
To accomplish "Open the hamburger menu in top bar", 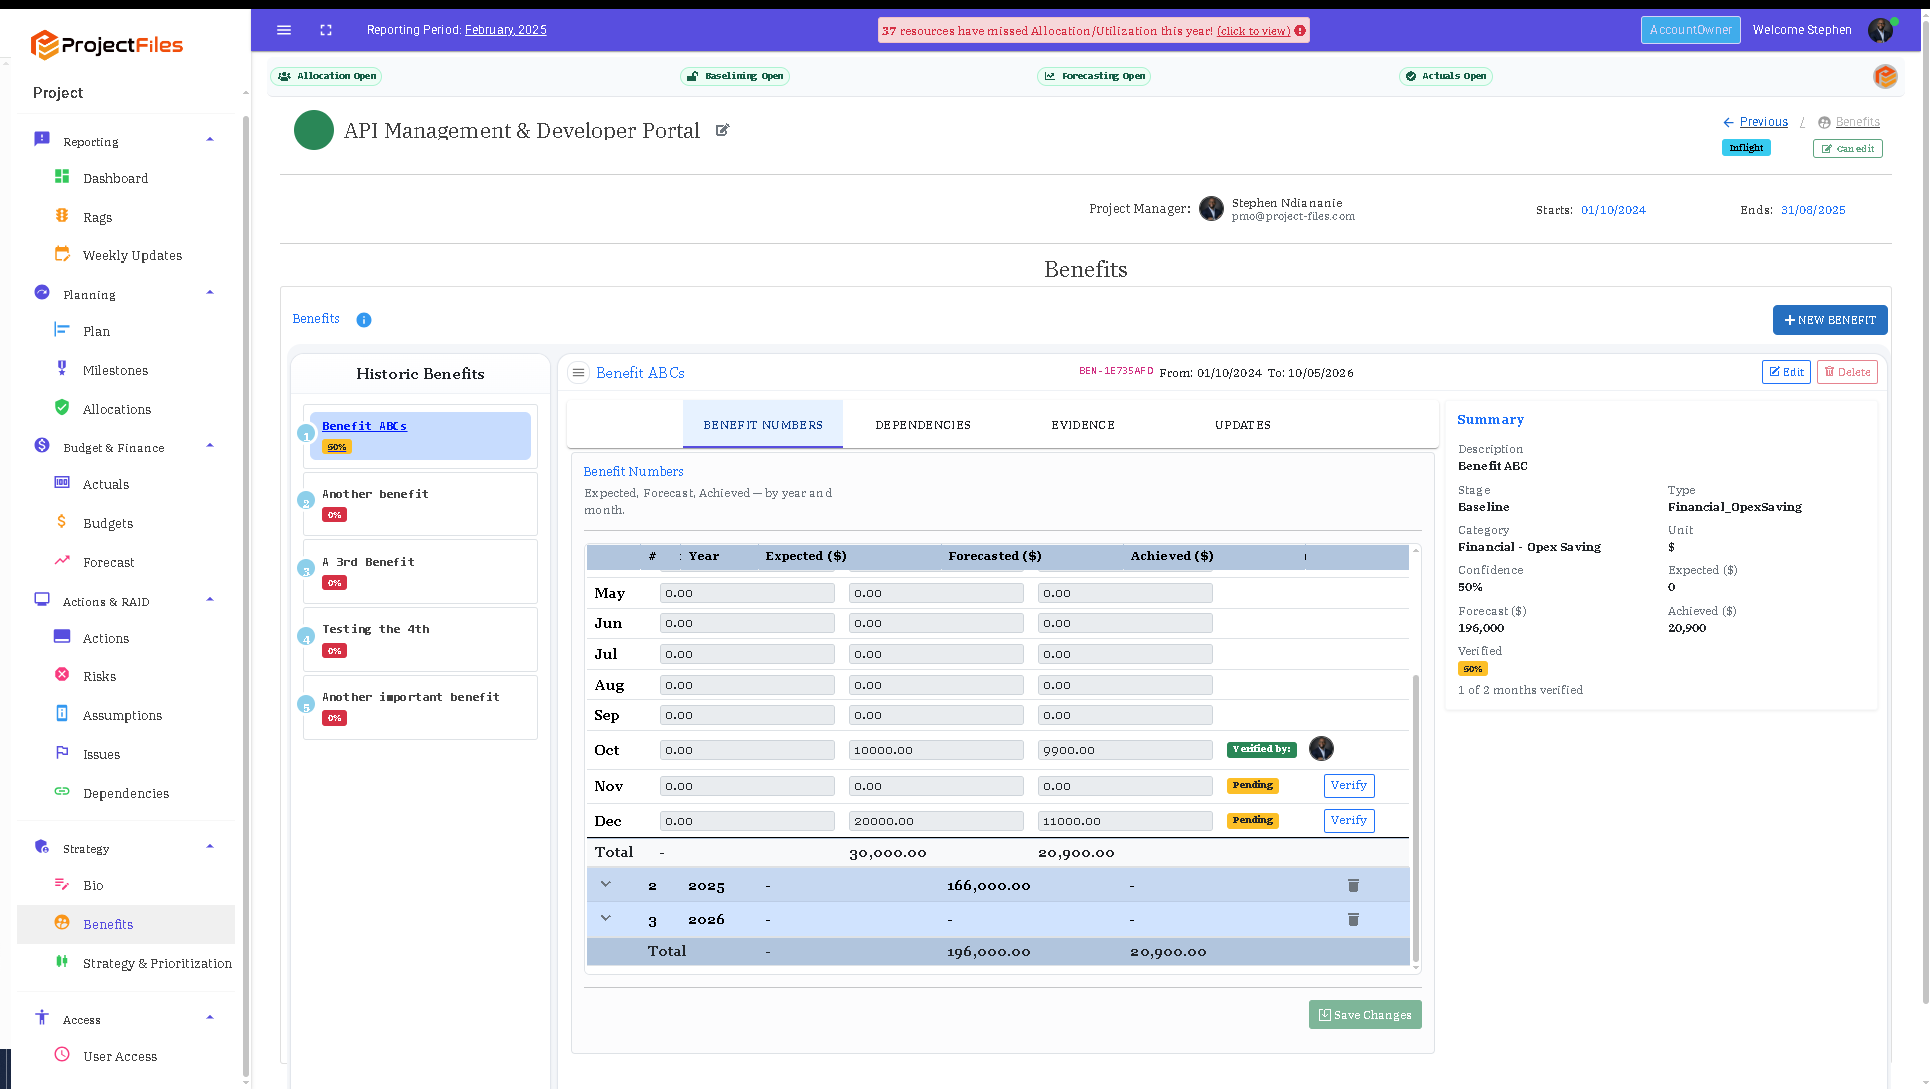I will [284, 30].
